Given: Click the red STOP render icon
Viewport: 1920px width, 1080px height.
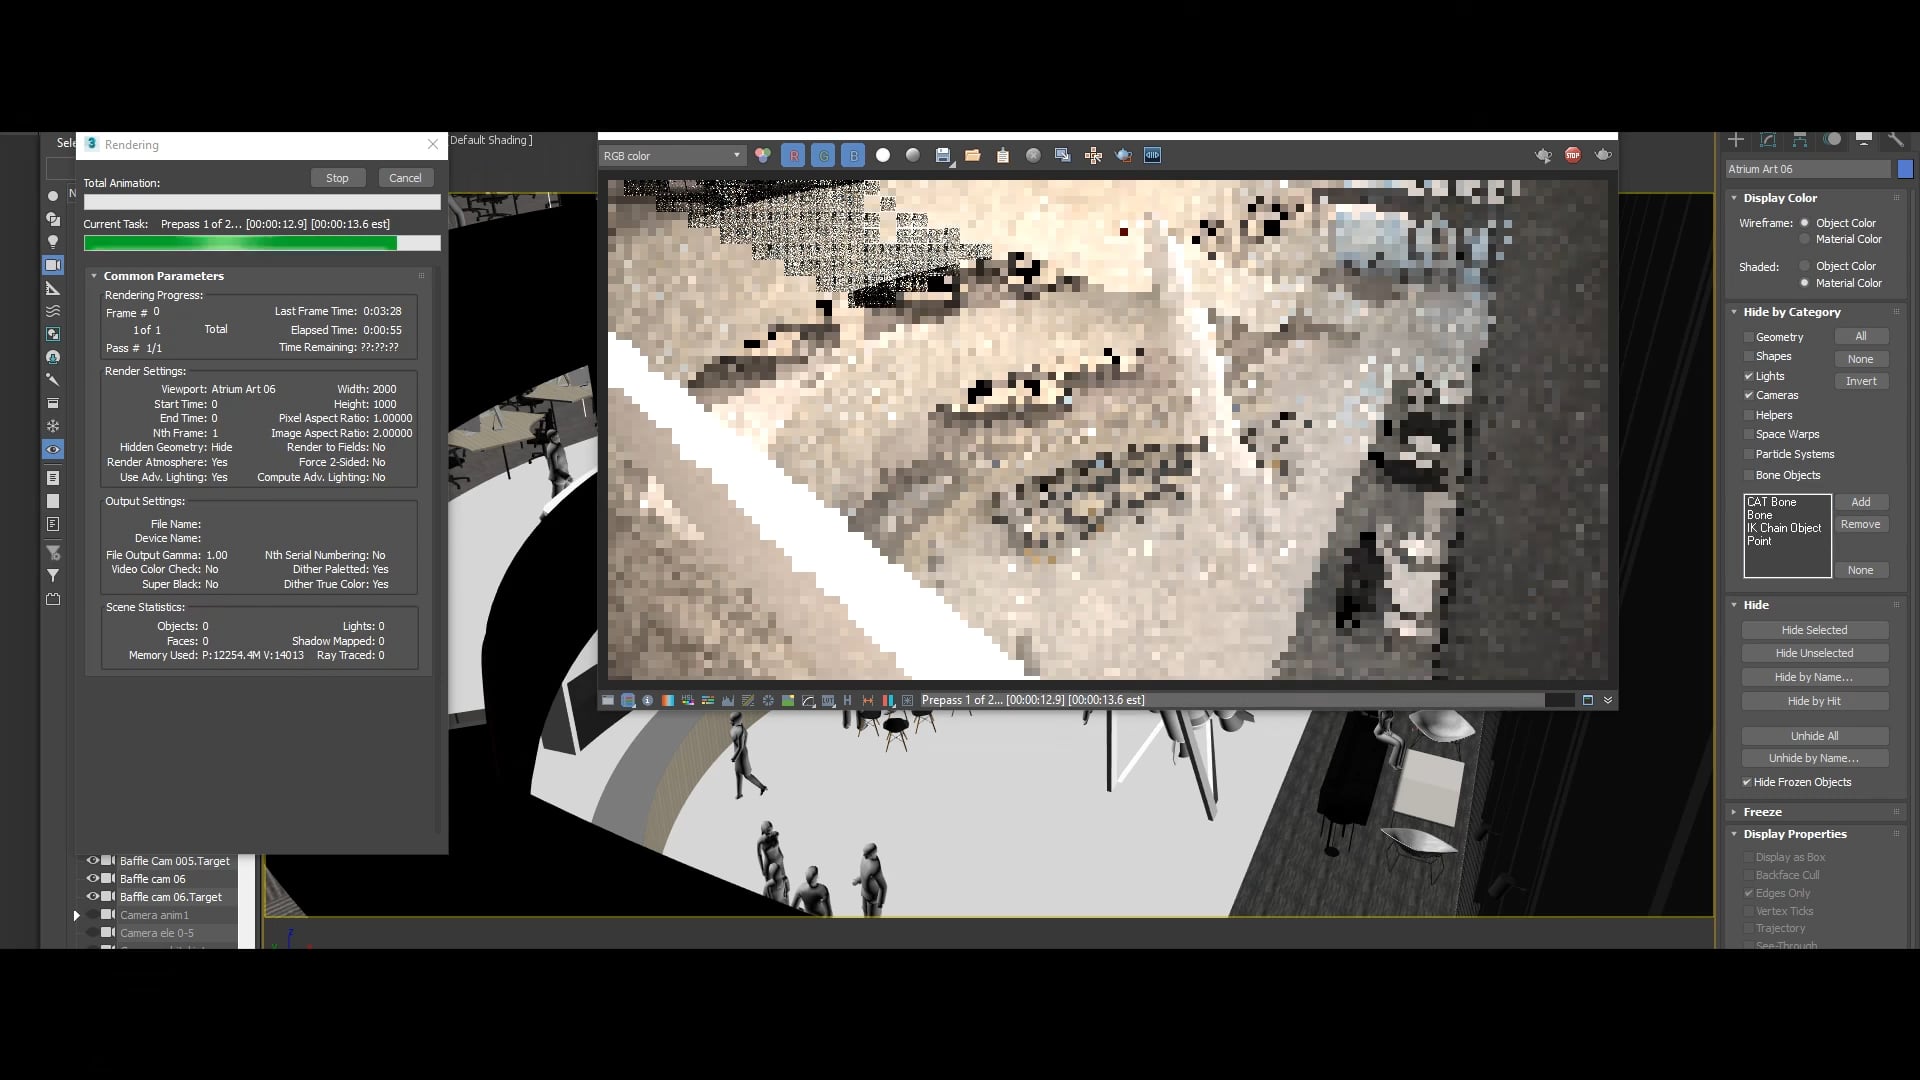Looking at the screenshot, I should [1573, 155].
